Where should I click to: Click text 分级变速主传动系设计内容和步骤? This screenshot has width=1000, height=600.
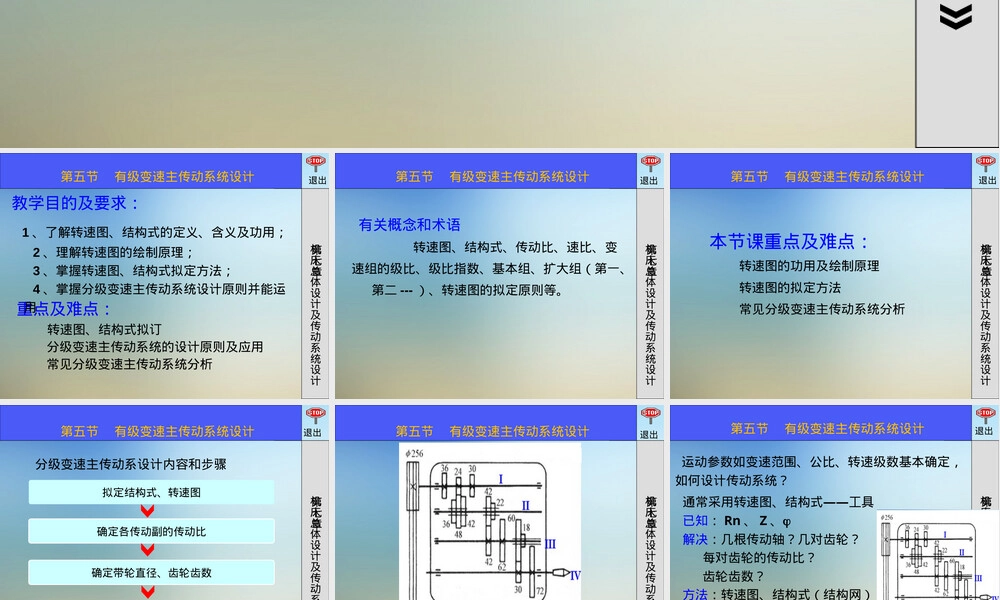point(131,464)
